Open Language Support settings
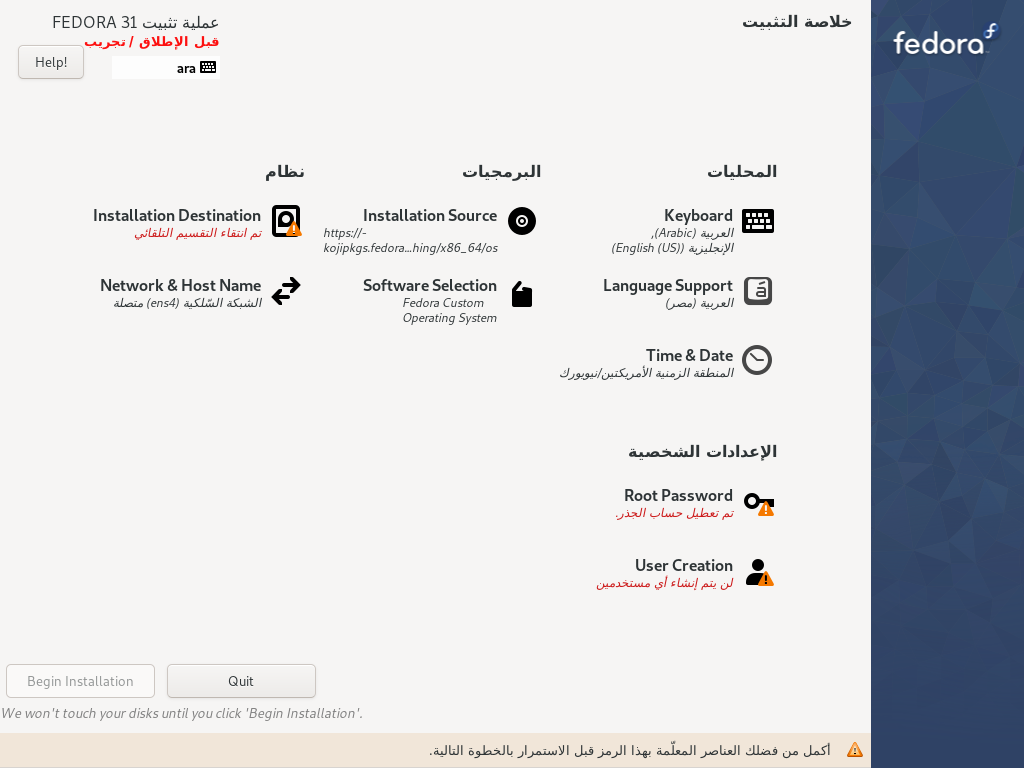1024x768 pixels. pos(667,285)
